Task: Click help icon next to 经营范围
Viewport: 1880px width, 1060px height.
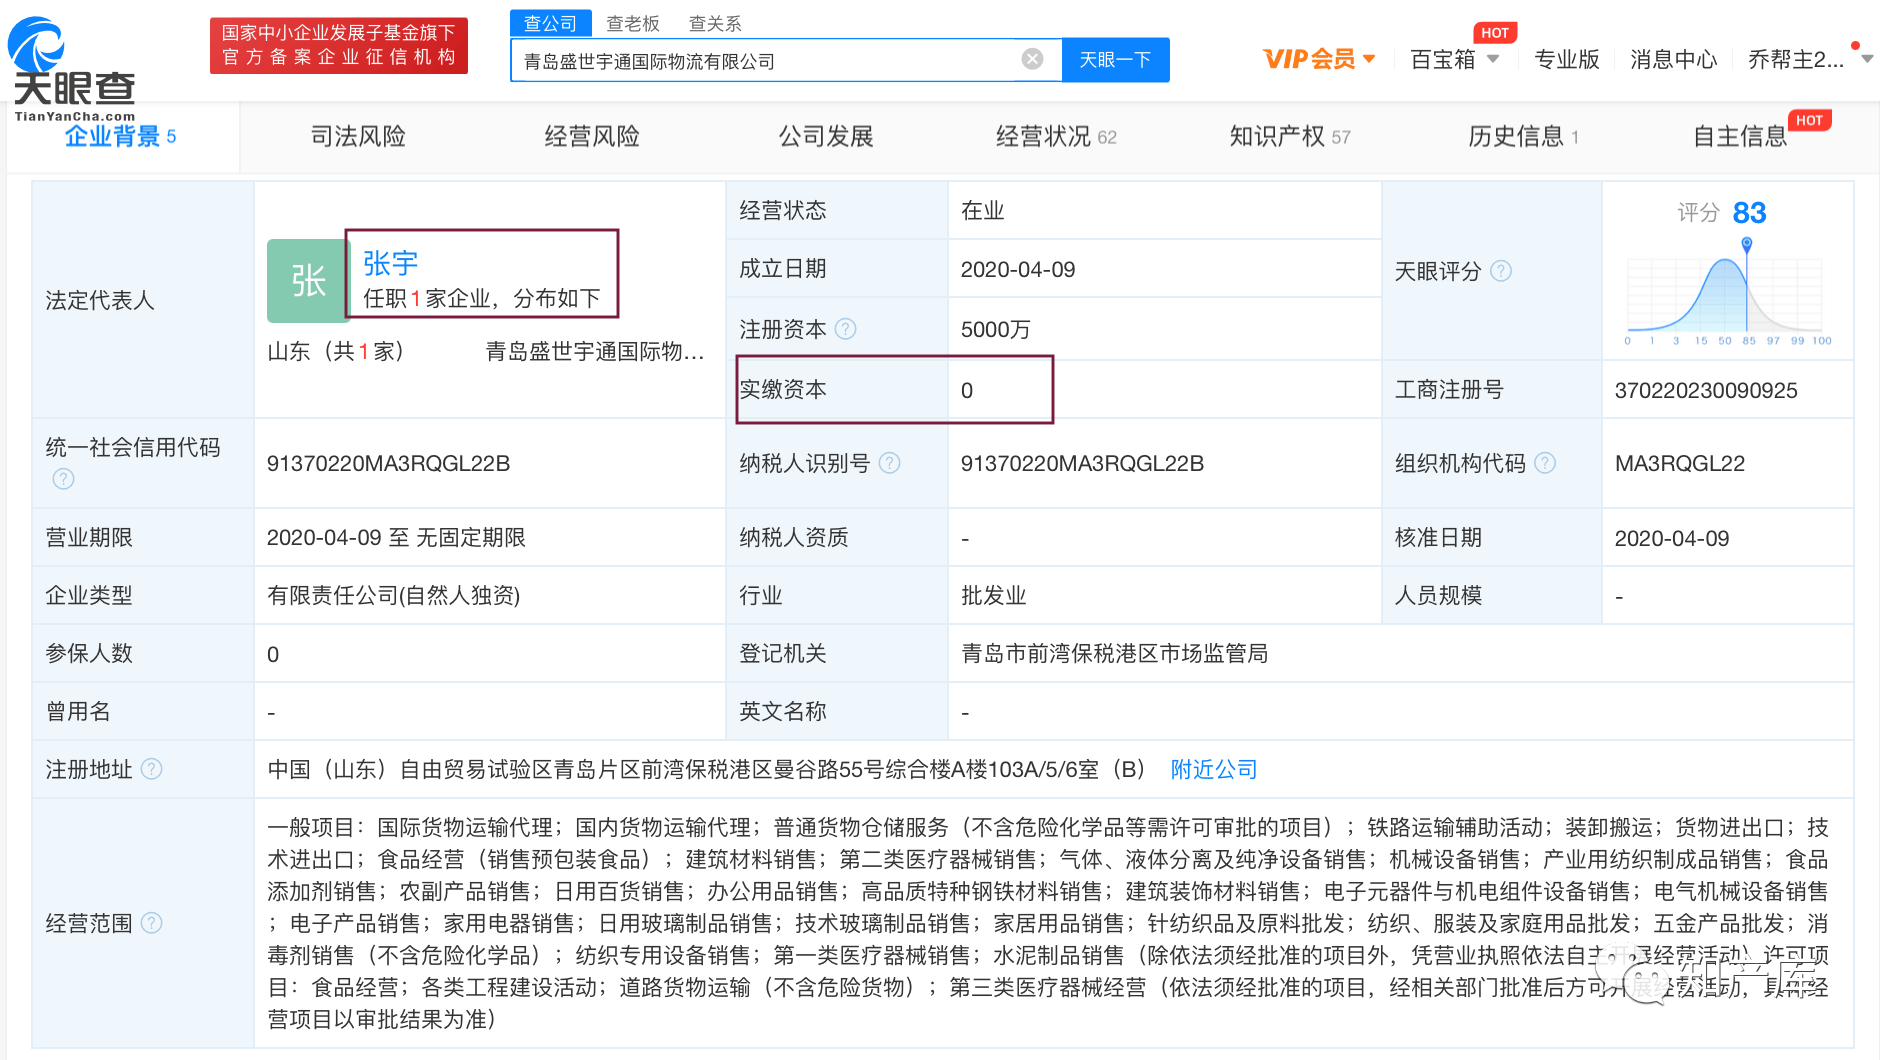Action: click(x=152, y=923)
